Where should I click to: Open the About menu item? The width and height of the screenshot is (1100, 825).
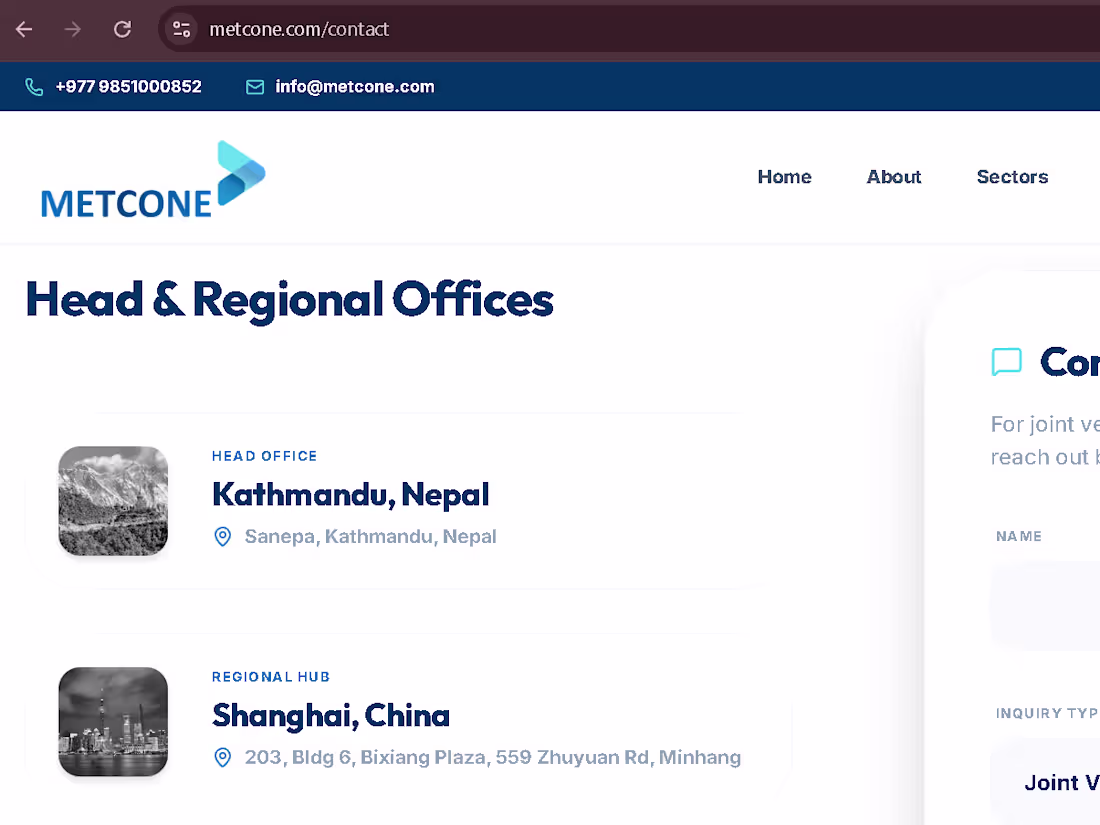(894, 177)
